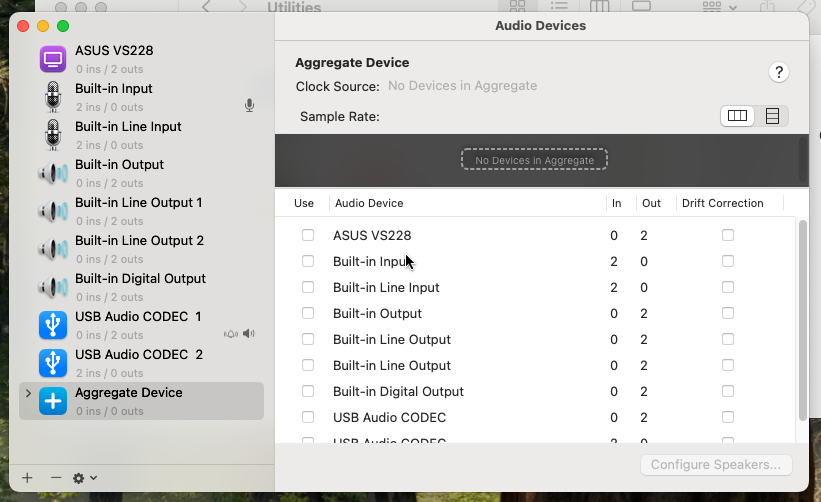The image size is (821, 502).
Task: Click the Use column header
Action: point(304,203)
